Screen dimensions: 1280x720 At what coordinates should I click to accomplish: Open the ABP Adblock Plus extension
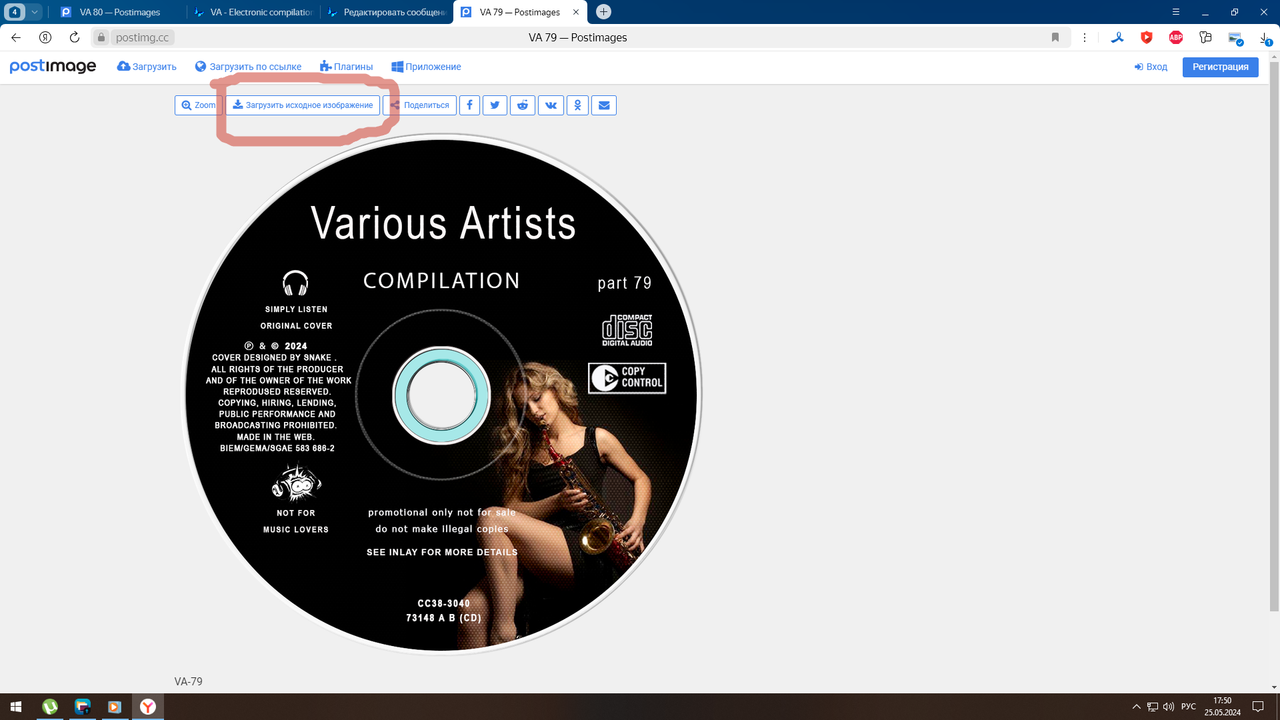tap(1176, 38)
